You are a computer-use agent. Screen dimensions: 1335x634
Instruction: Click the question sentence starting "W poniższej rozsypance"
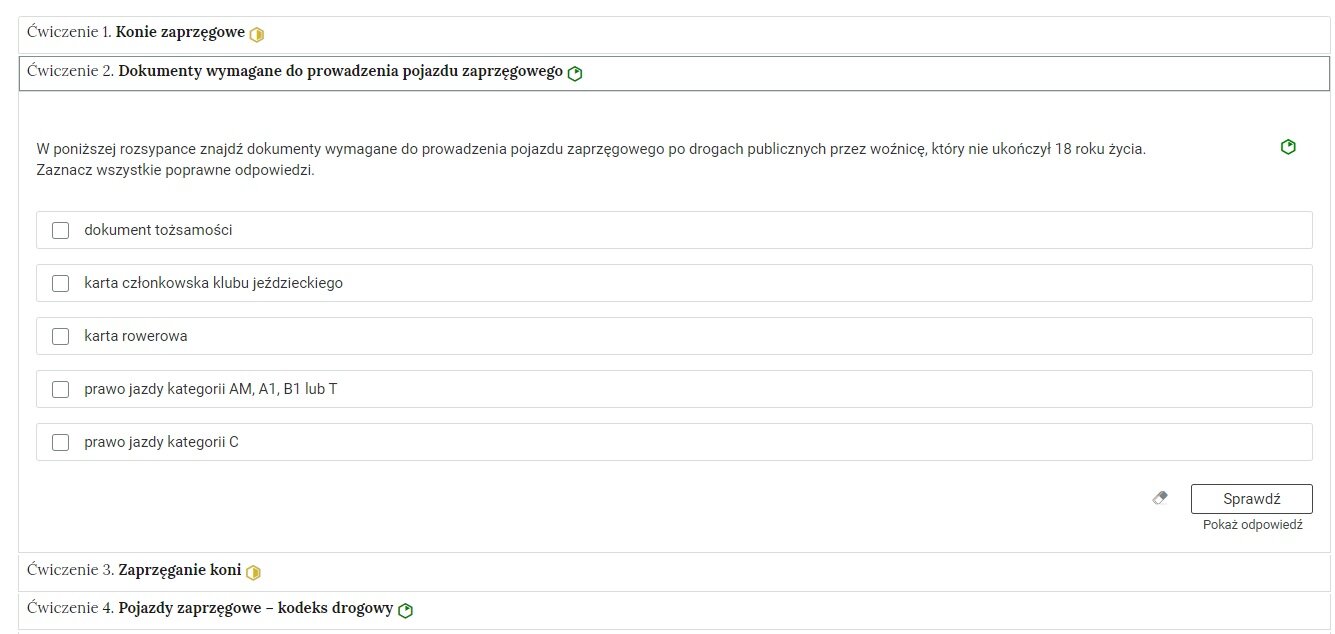click(590, 149)
